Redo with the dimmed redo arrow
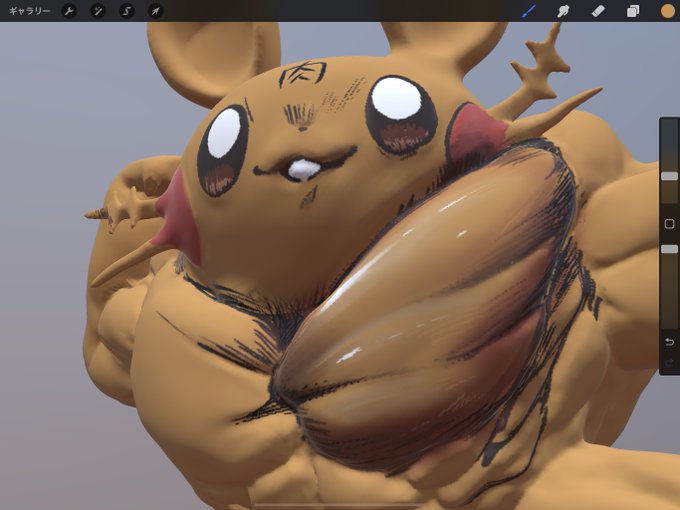This screenshot has height=510, width=680. (x=669, y=363)
